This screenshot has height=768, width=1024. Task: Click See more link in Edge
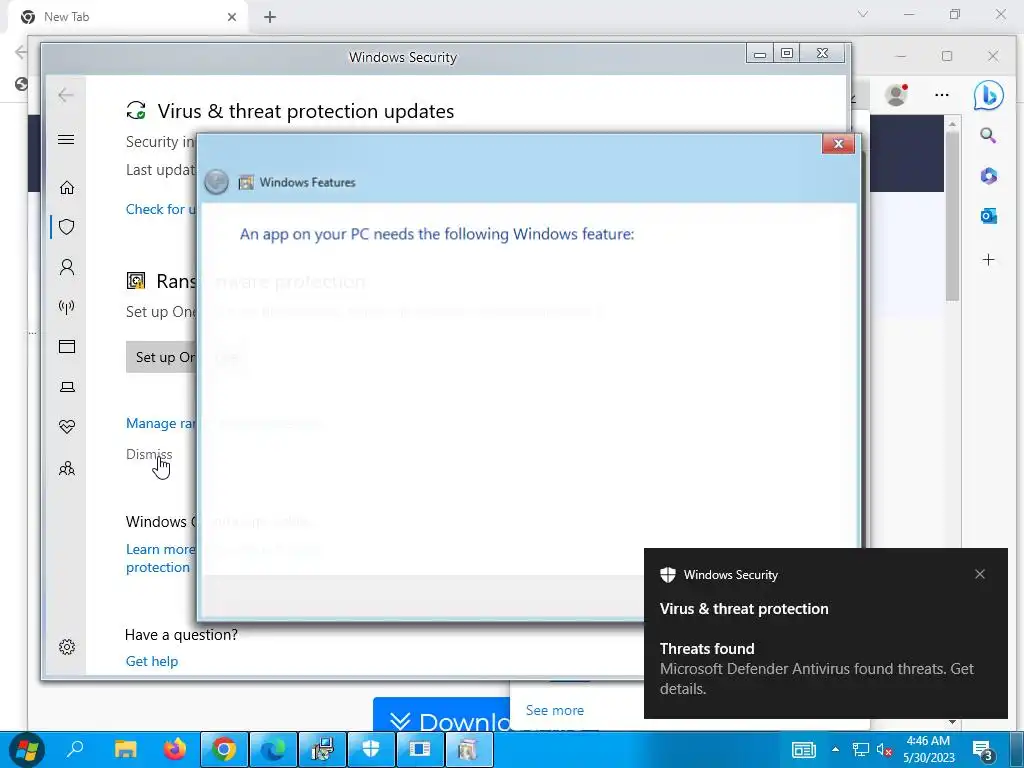pyautogui.click(x=554, y=710)
